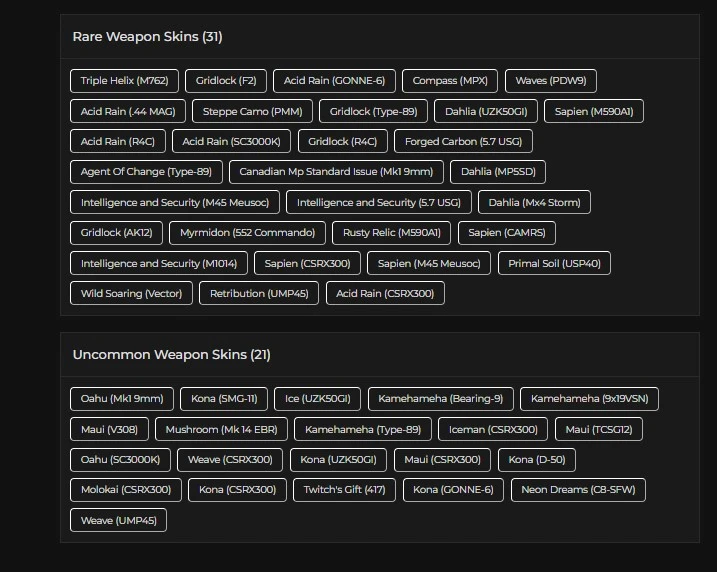Choose Mushroom (Mk 14 EBR) tag
The width and height of the screenshot is (717, 572).
pos(221,429)
